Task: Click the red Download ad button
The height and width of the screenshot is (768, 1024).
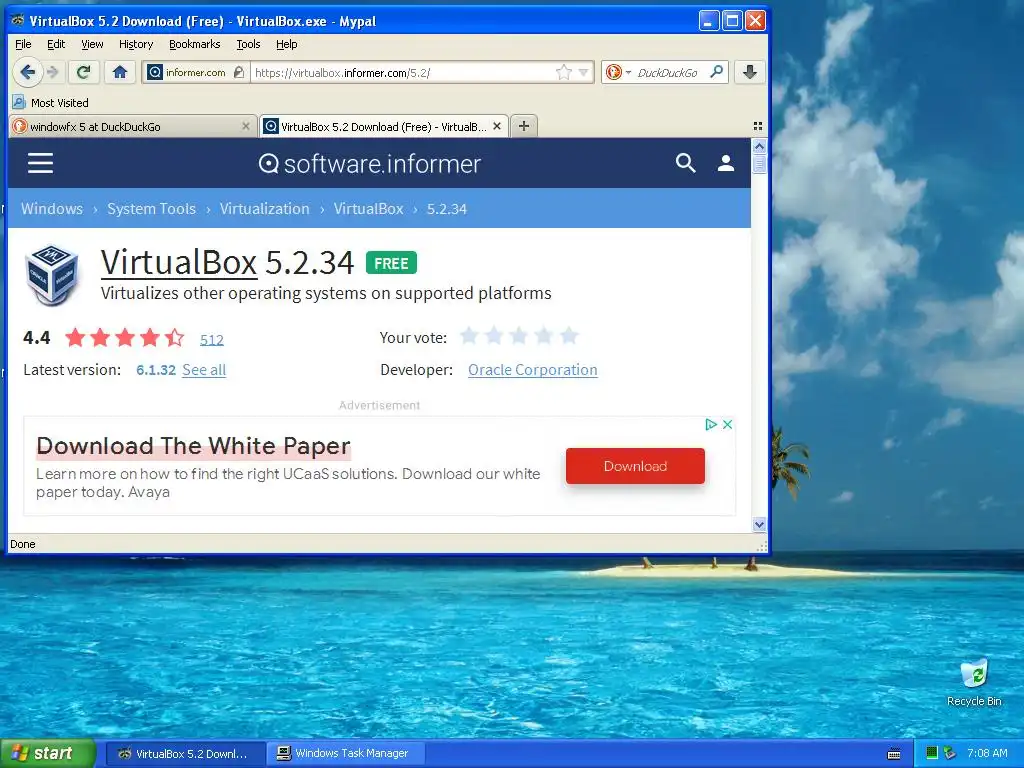Action: click(635, 466)
